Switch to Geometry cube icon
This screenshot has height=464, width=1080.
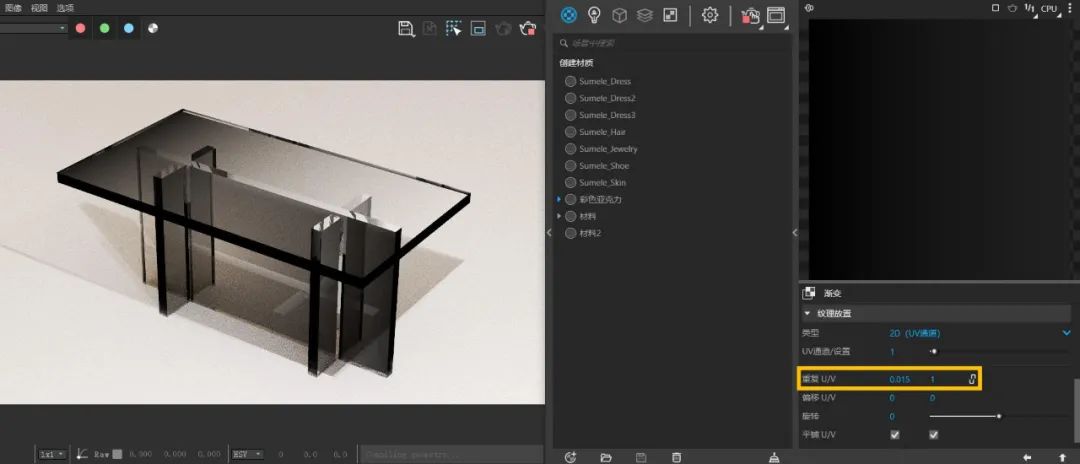[x=619, y=15]
